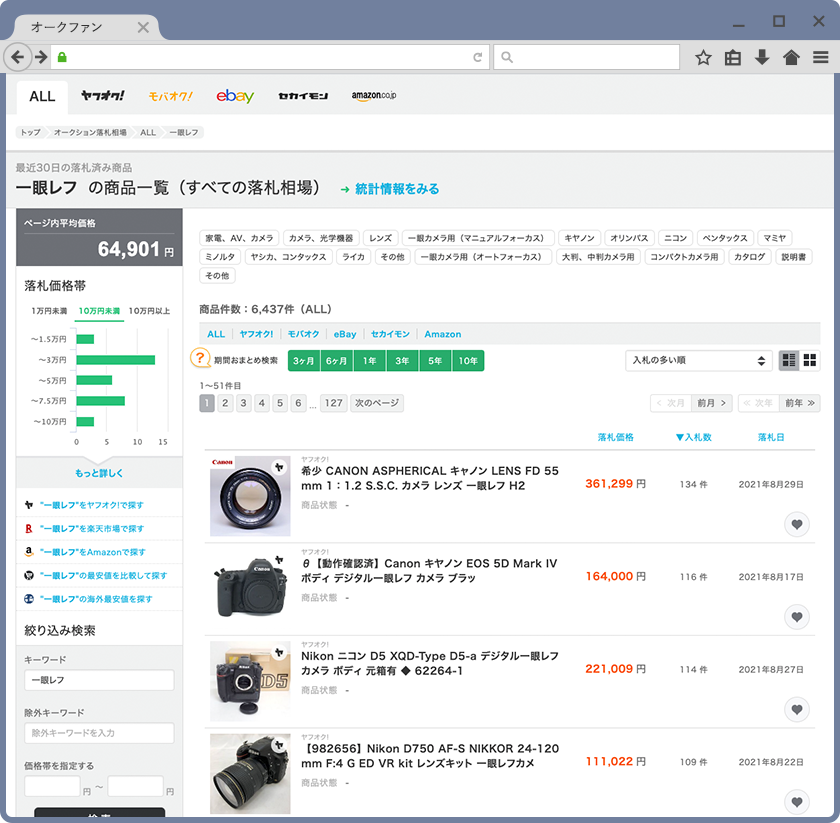Viewport: 840px width, 823px height.
Task: Toggle favorite heart on Nikon D5 listing
Action: [x=796, y=709]
